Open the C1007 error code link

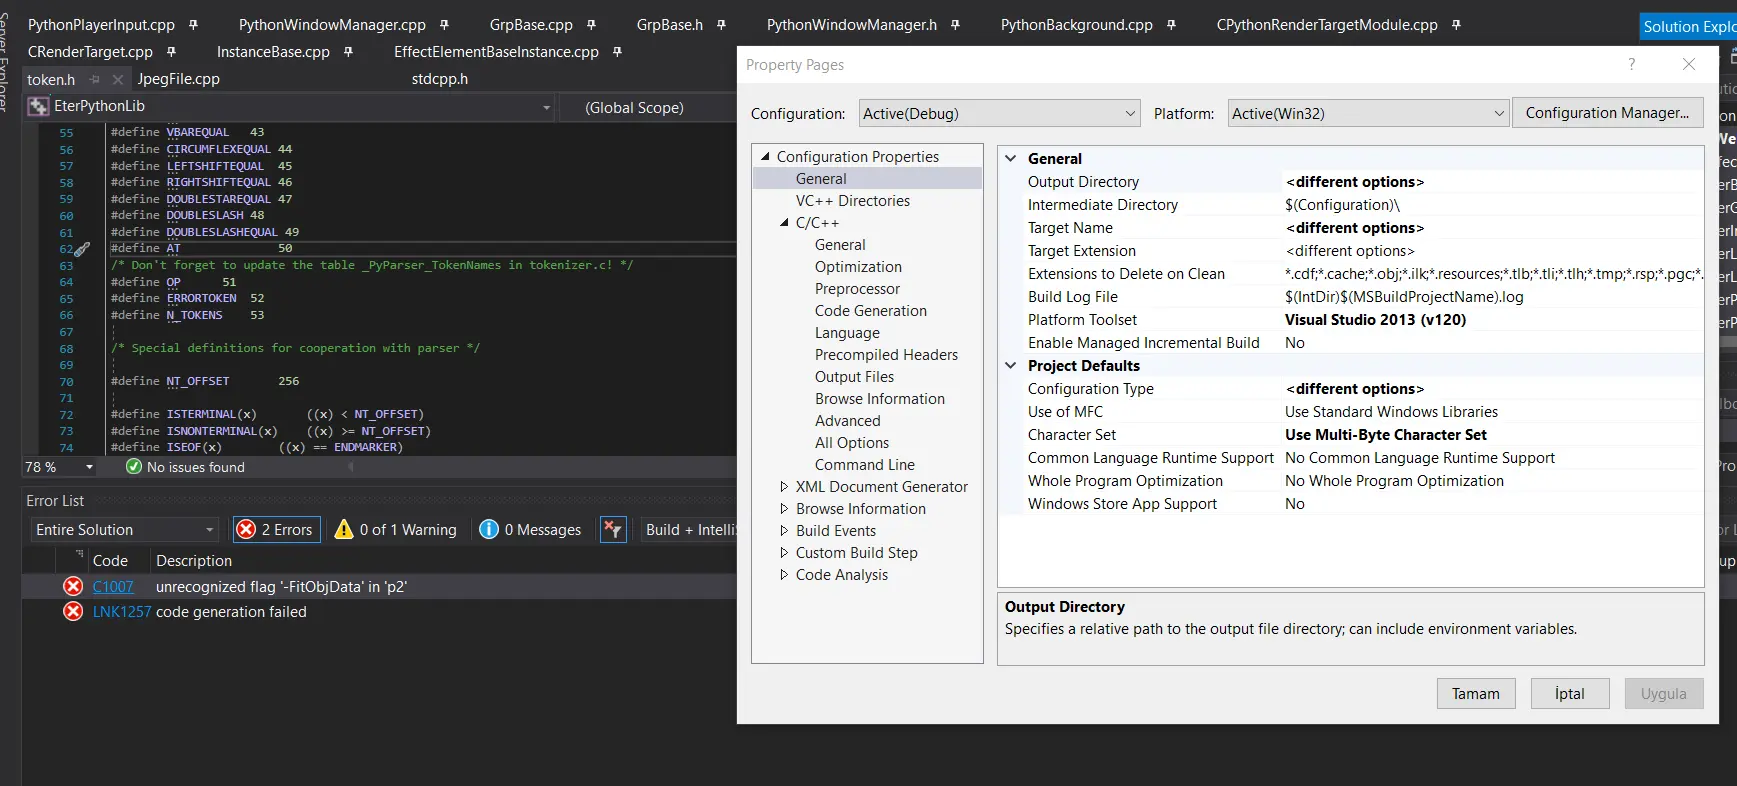tap(113, 587)
